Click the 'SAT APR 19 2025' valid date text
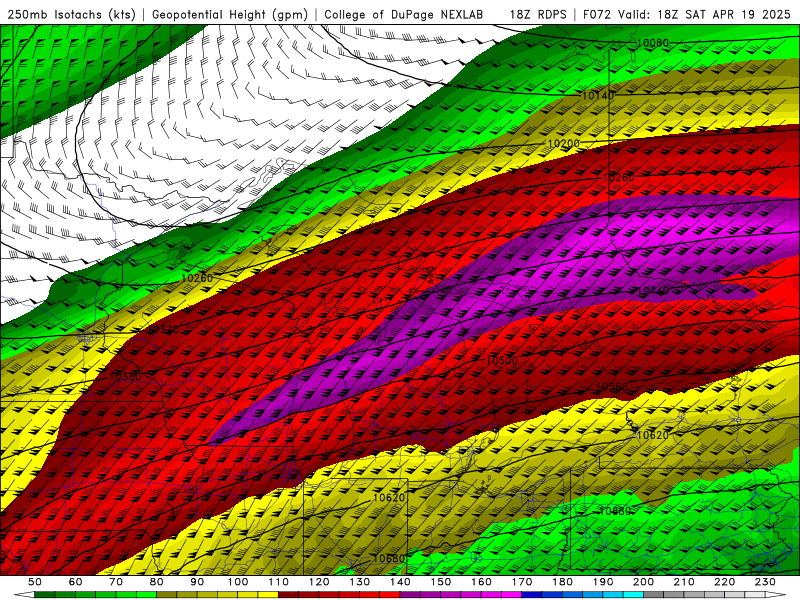Viewport: 800px width, 600px height. tap(737, 14)
